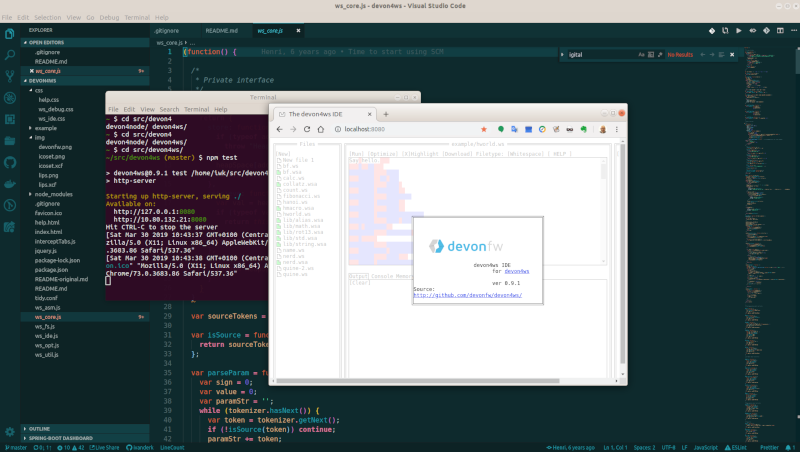Click the orange bookmark star in browser

(484, 130)
